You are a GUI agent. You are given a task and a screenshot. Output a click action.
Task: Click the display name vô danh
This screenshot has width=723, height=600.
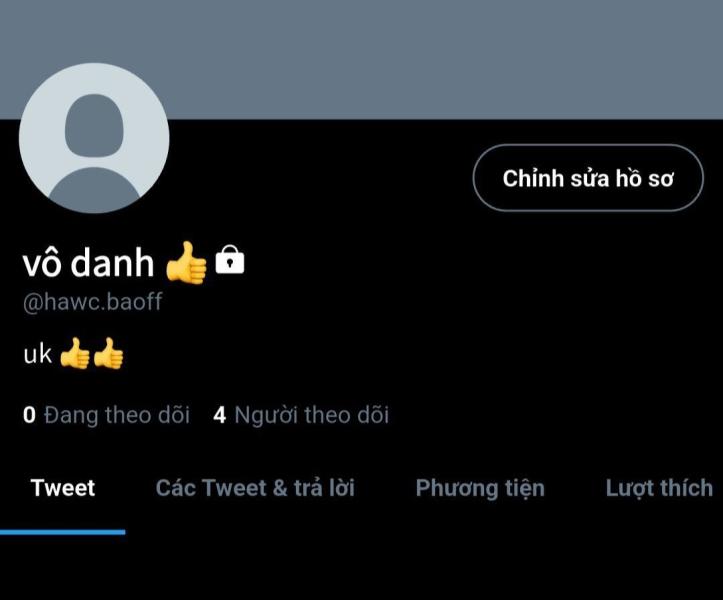tap(88, 263)
